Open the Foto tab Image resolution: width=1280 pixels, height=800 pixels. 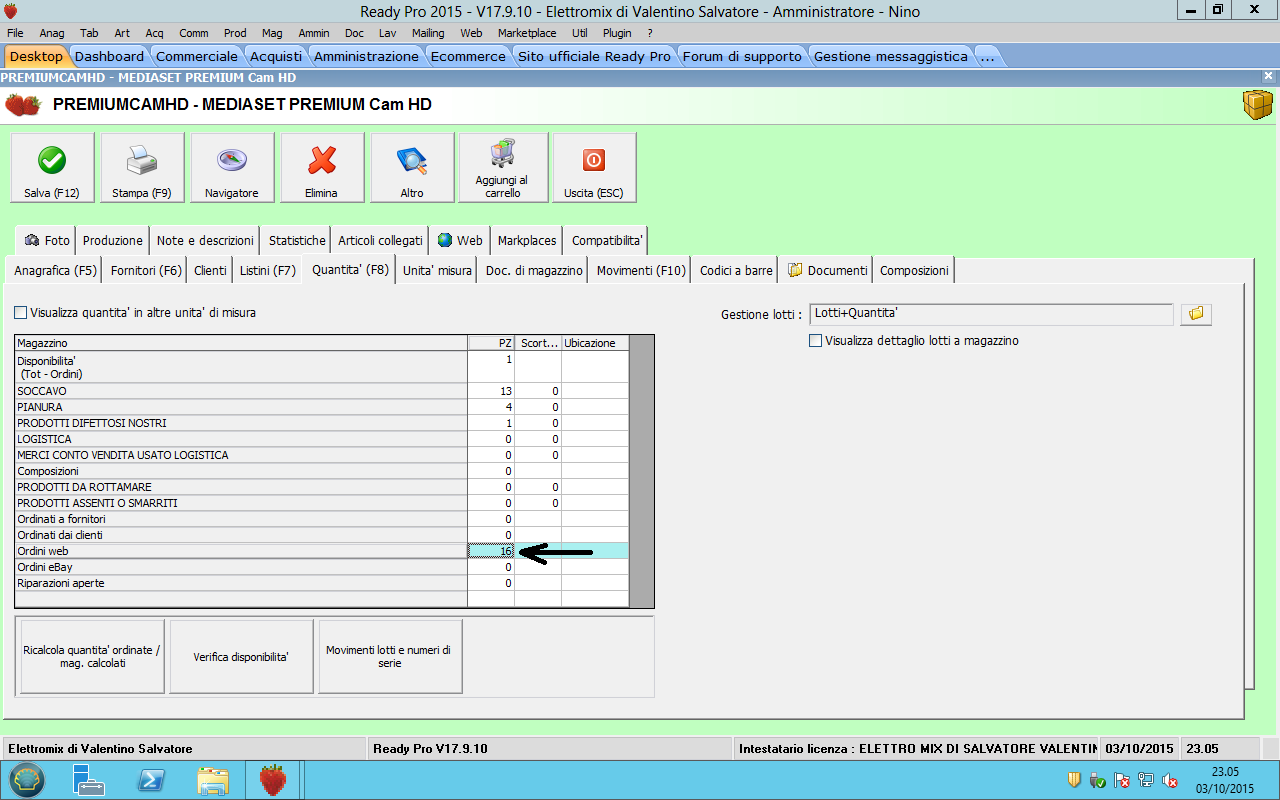tap(47, 241)
